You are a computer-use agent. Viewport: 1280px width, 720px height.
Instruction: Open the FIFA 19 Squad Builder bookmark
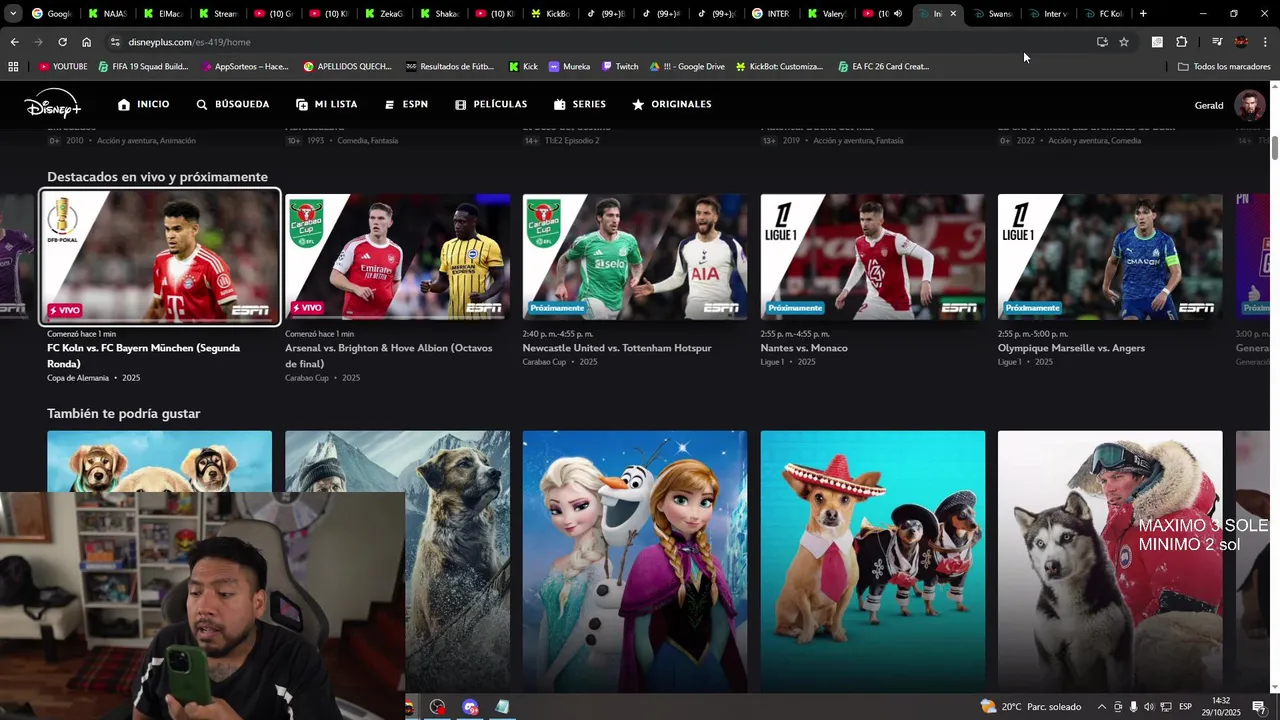pyautogui.click(x=143, y=67)
